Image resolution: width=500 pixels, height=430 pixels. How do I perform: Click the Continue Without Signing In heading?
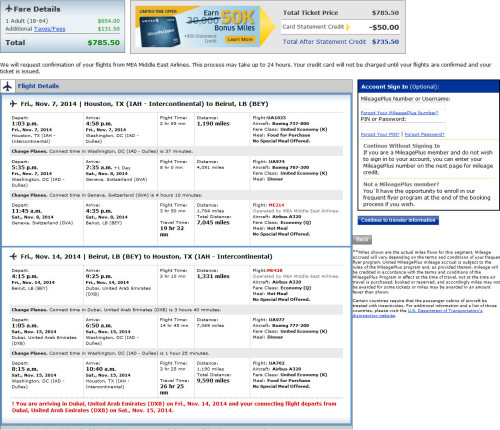pos(402,146)
